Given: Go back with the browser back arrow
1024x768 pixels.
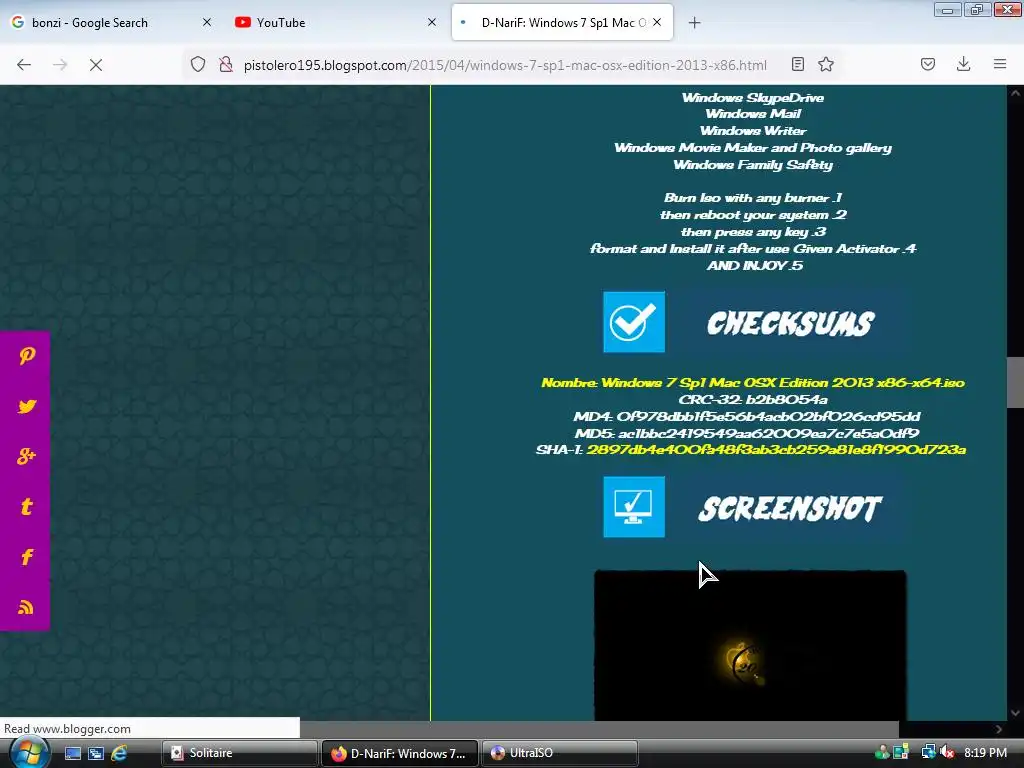Looking at the screenshot, I should click(x=24, y=64).
